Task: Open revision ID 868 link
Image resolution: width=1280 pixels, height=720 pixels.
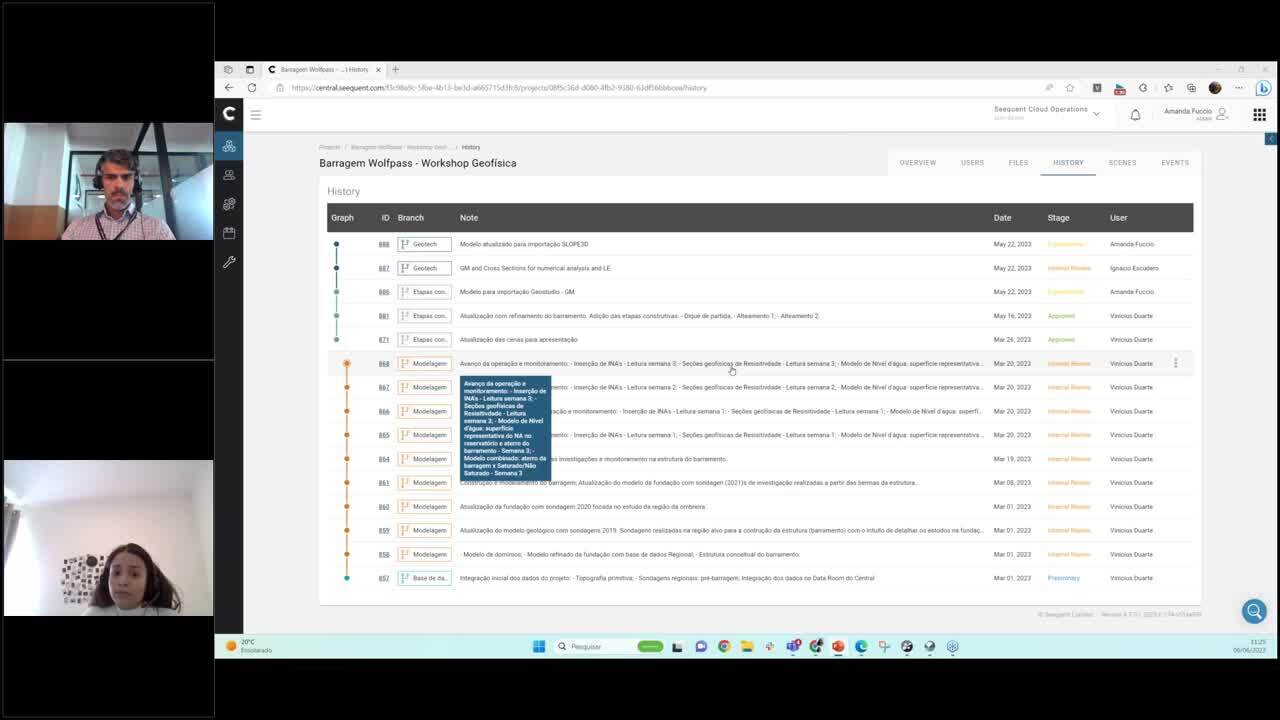Action: pyautogui.click(x=384, y=363)
